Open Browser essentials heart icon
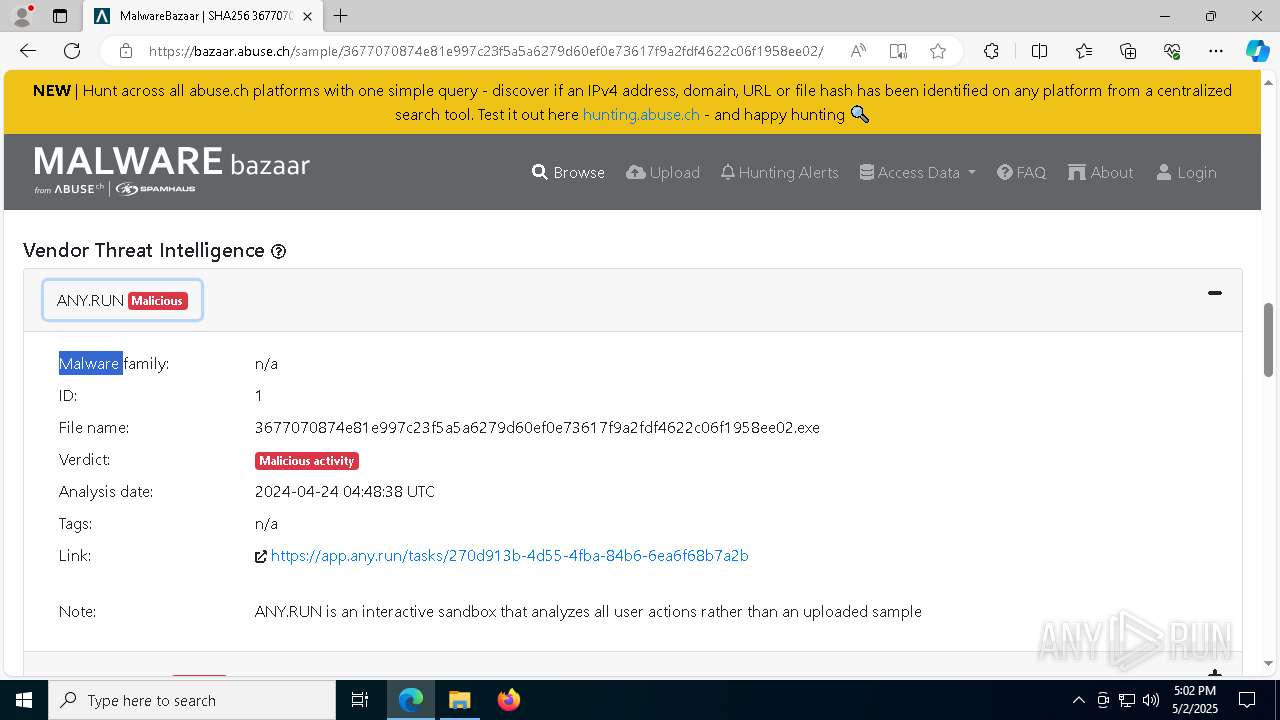Screen dimensions: 1280x720 click(x=1172, y=51)
